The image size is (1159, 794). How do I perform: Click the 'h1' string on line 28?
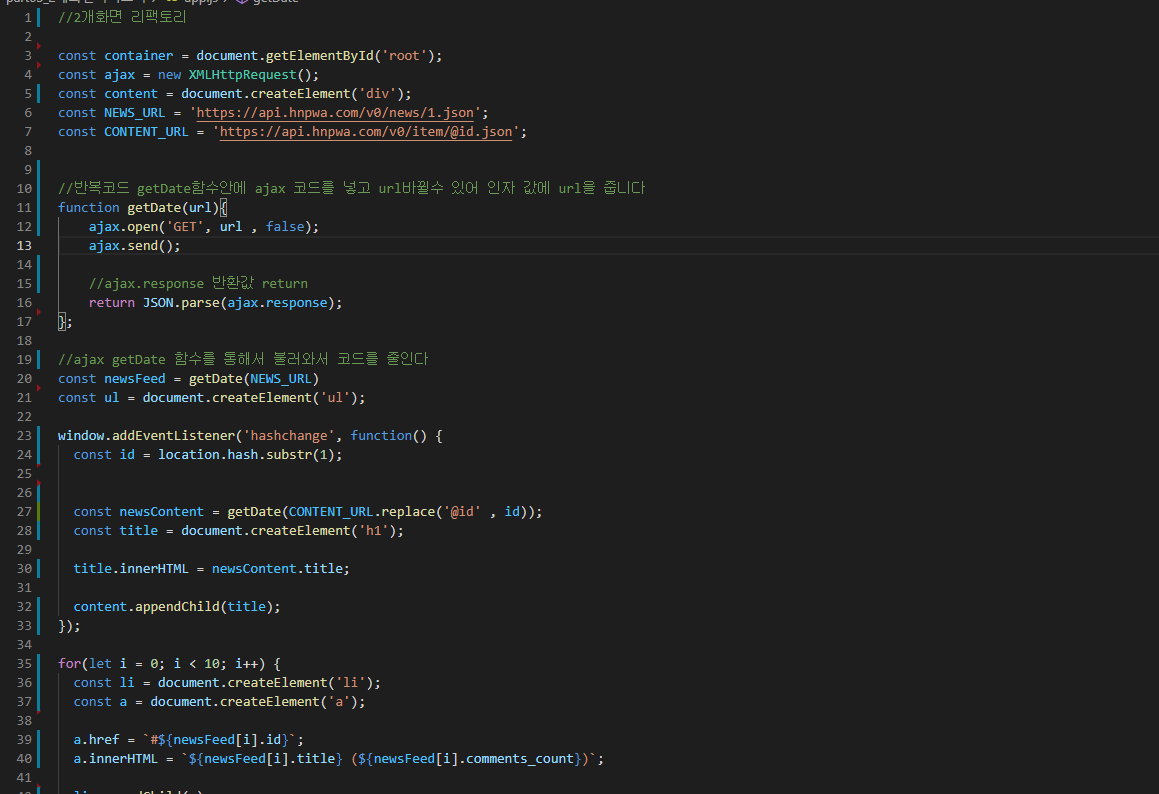pos(373,531)
